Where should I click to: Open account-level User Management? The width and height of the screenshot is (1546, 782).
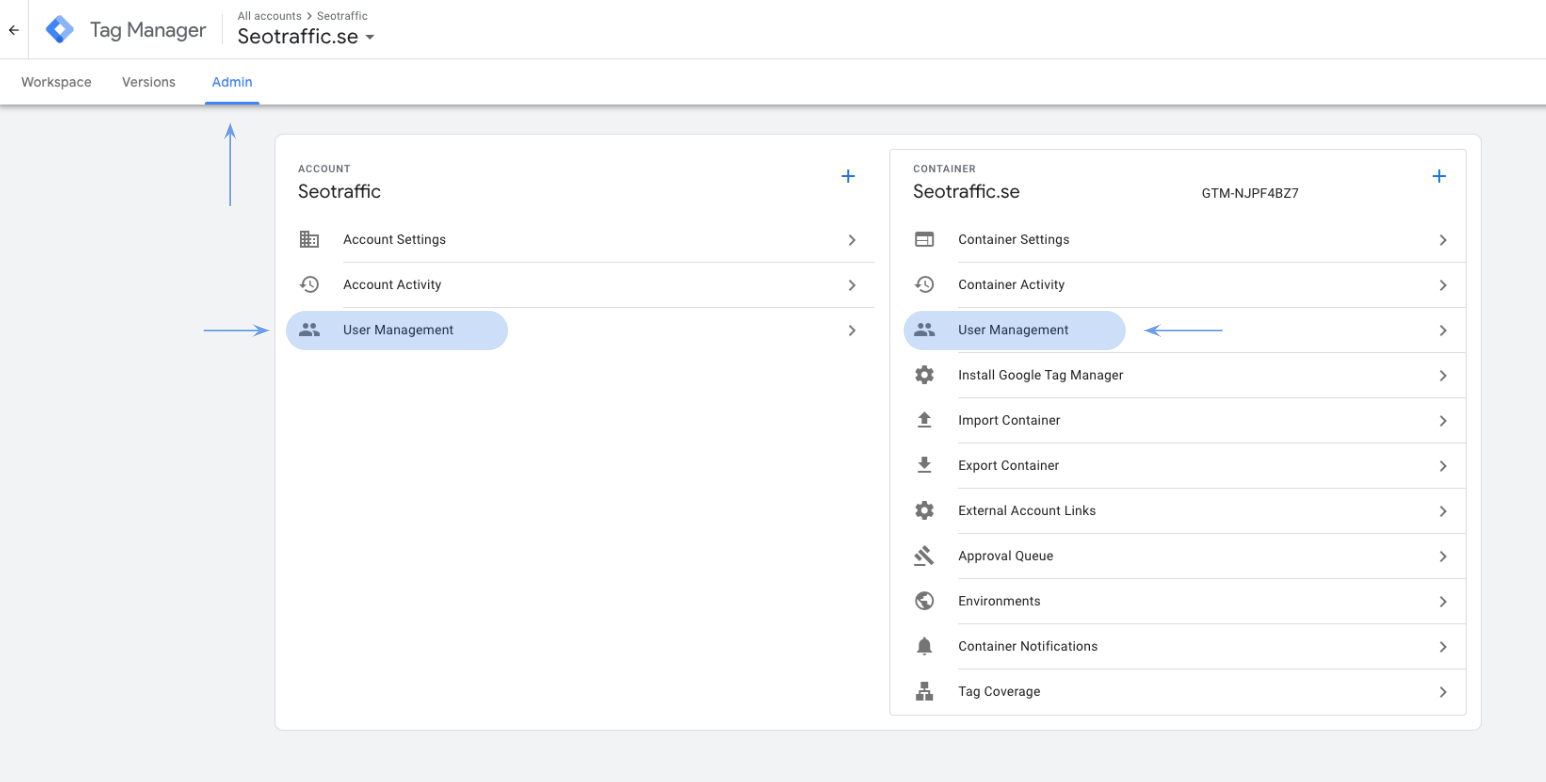pyautogui.click(x=398, y=330)
